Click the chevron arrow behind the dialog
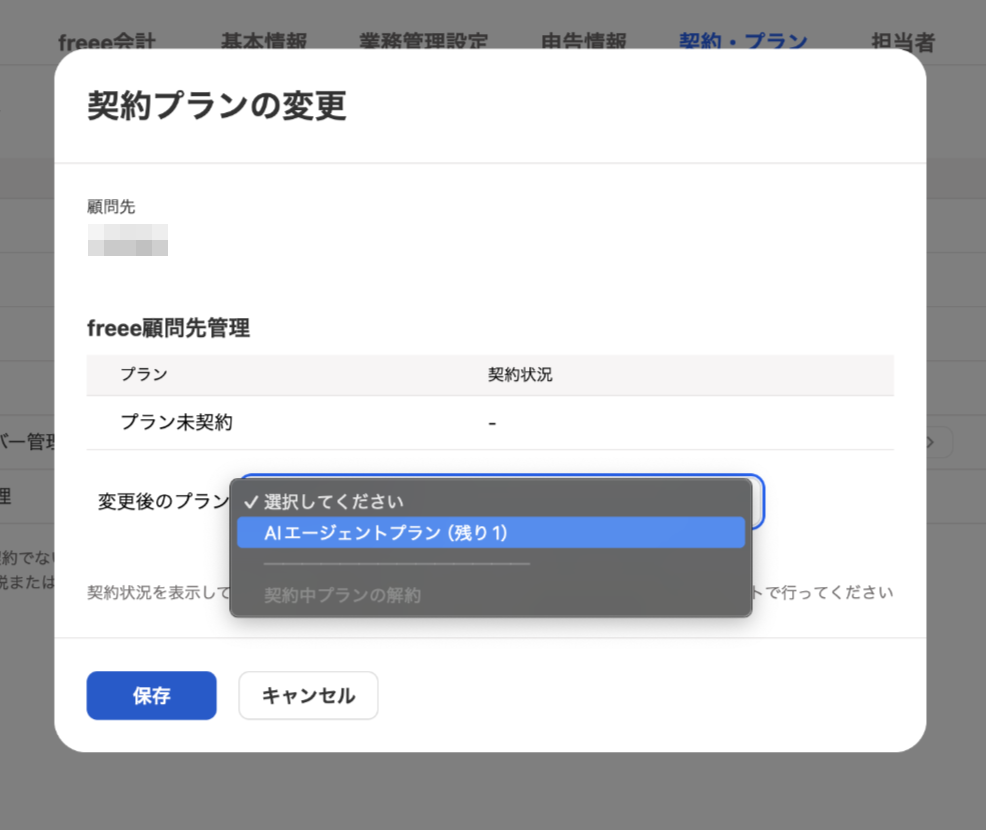 pos(931,442)
